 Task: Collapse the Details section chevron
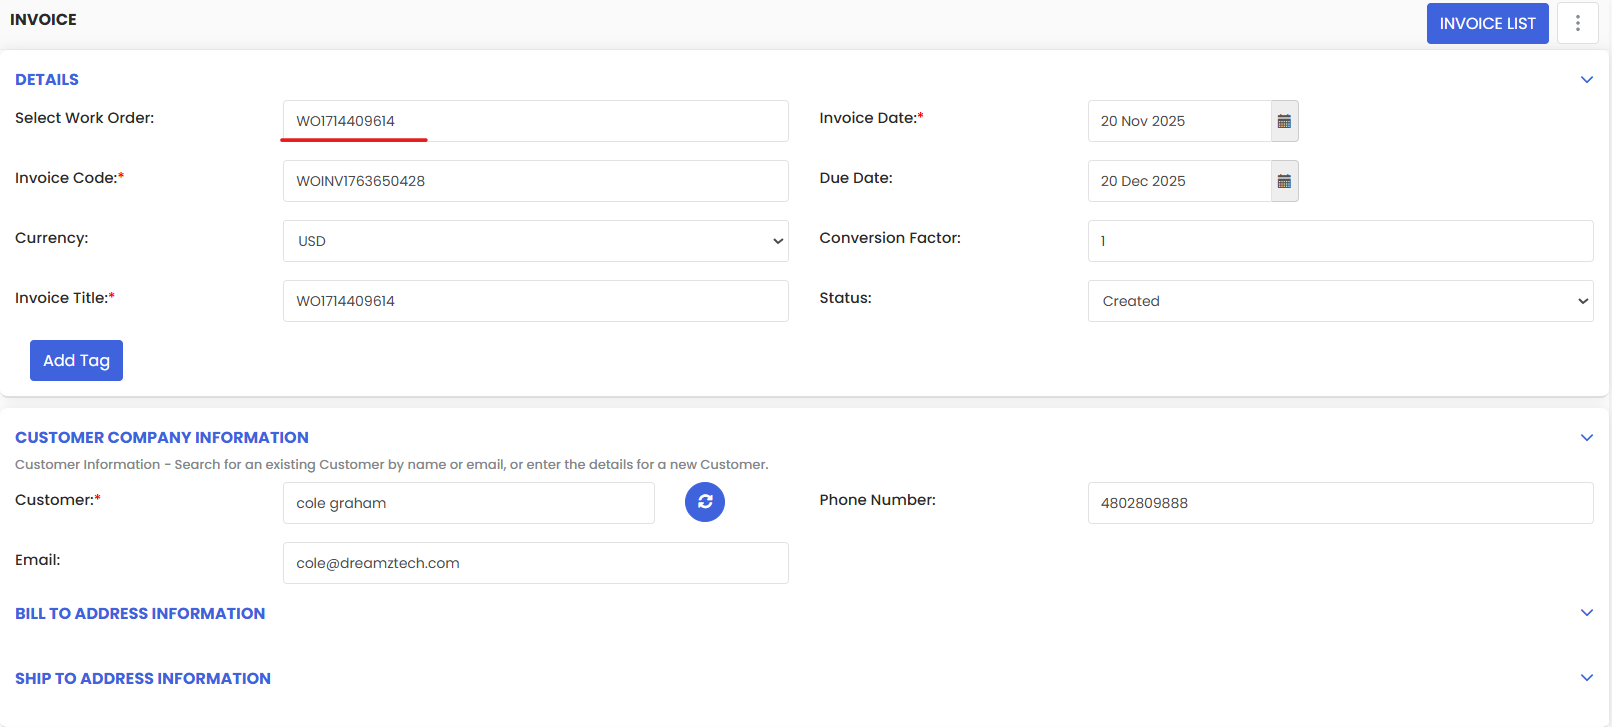pyautogui.click(x=1587, y=80)
